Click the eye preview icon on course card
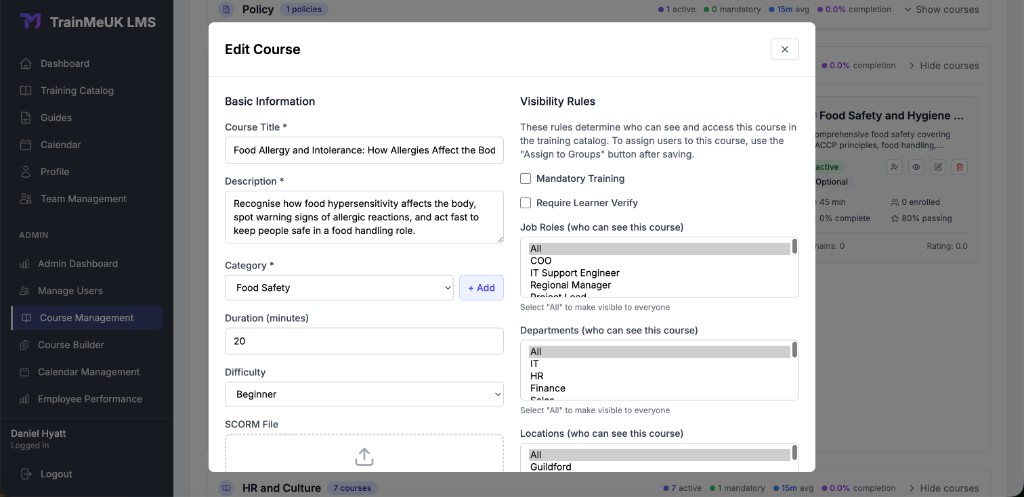 tap(916, 167)
